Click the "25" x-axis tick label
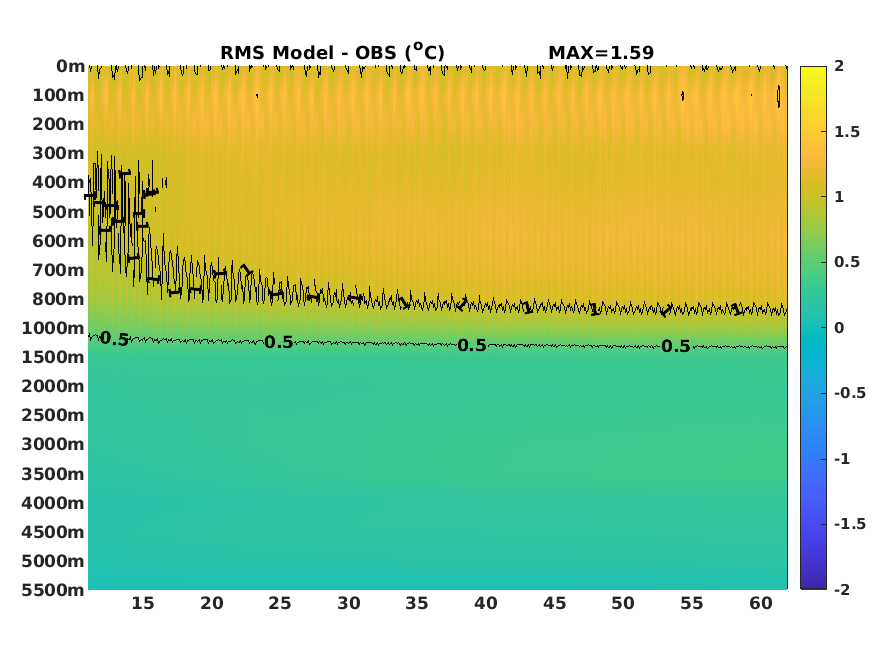This screenshot has height=656, width=875. coord(280,604)
